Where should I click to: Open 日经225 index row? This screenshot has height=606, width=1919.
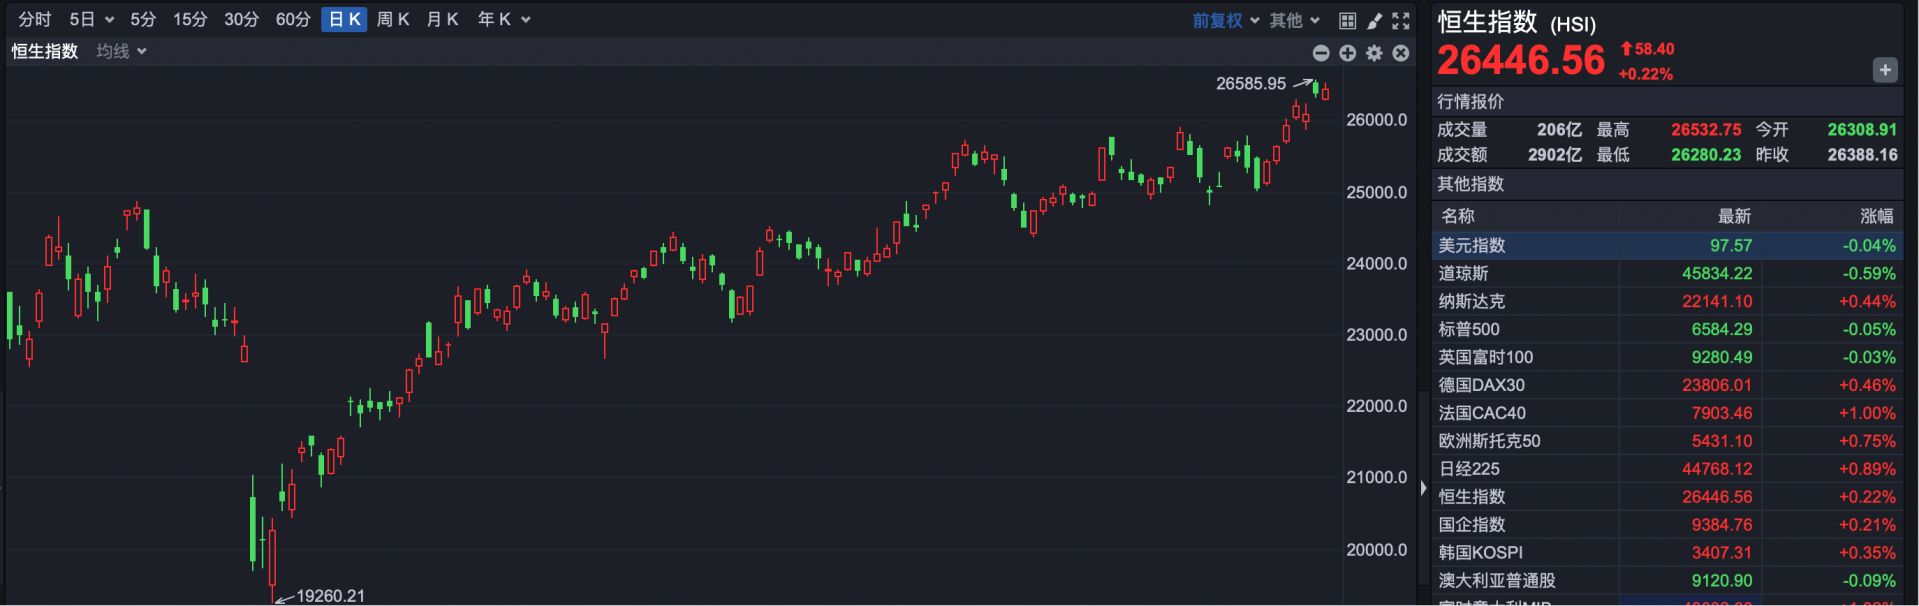click(x=1667, y=469)
